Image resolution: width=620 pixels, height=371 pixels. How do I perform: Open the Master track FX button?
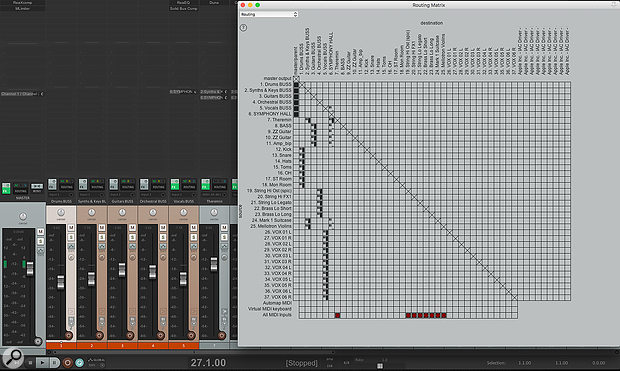coord(6,188)
